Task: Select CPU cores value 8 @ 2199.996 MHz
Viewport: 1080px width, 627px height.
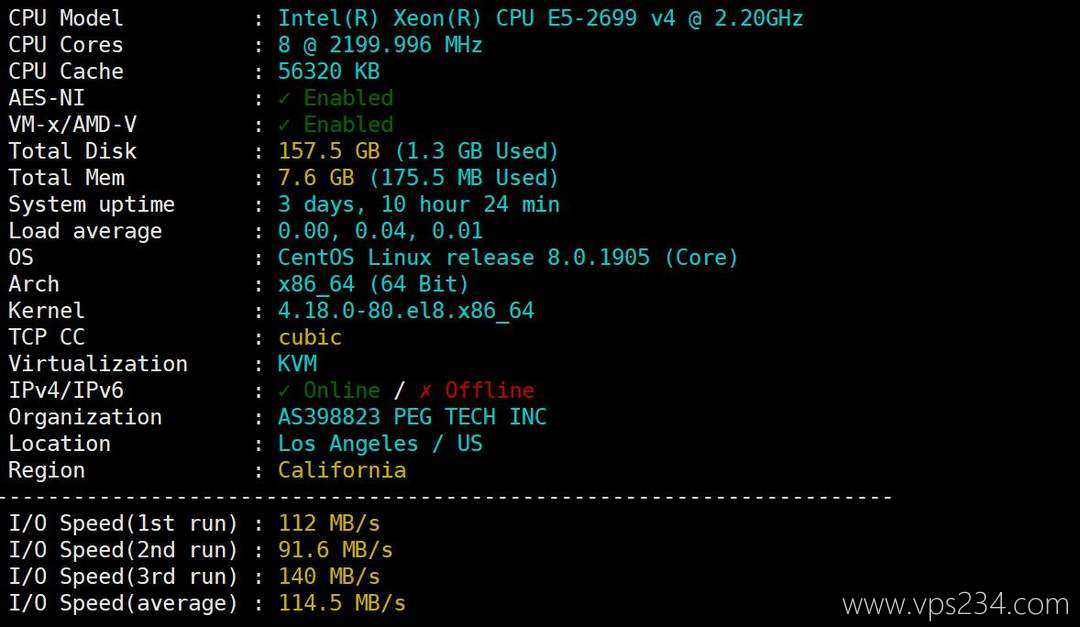Action: [x=380, y=45]
